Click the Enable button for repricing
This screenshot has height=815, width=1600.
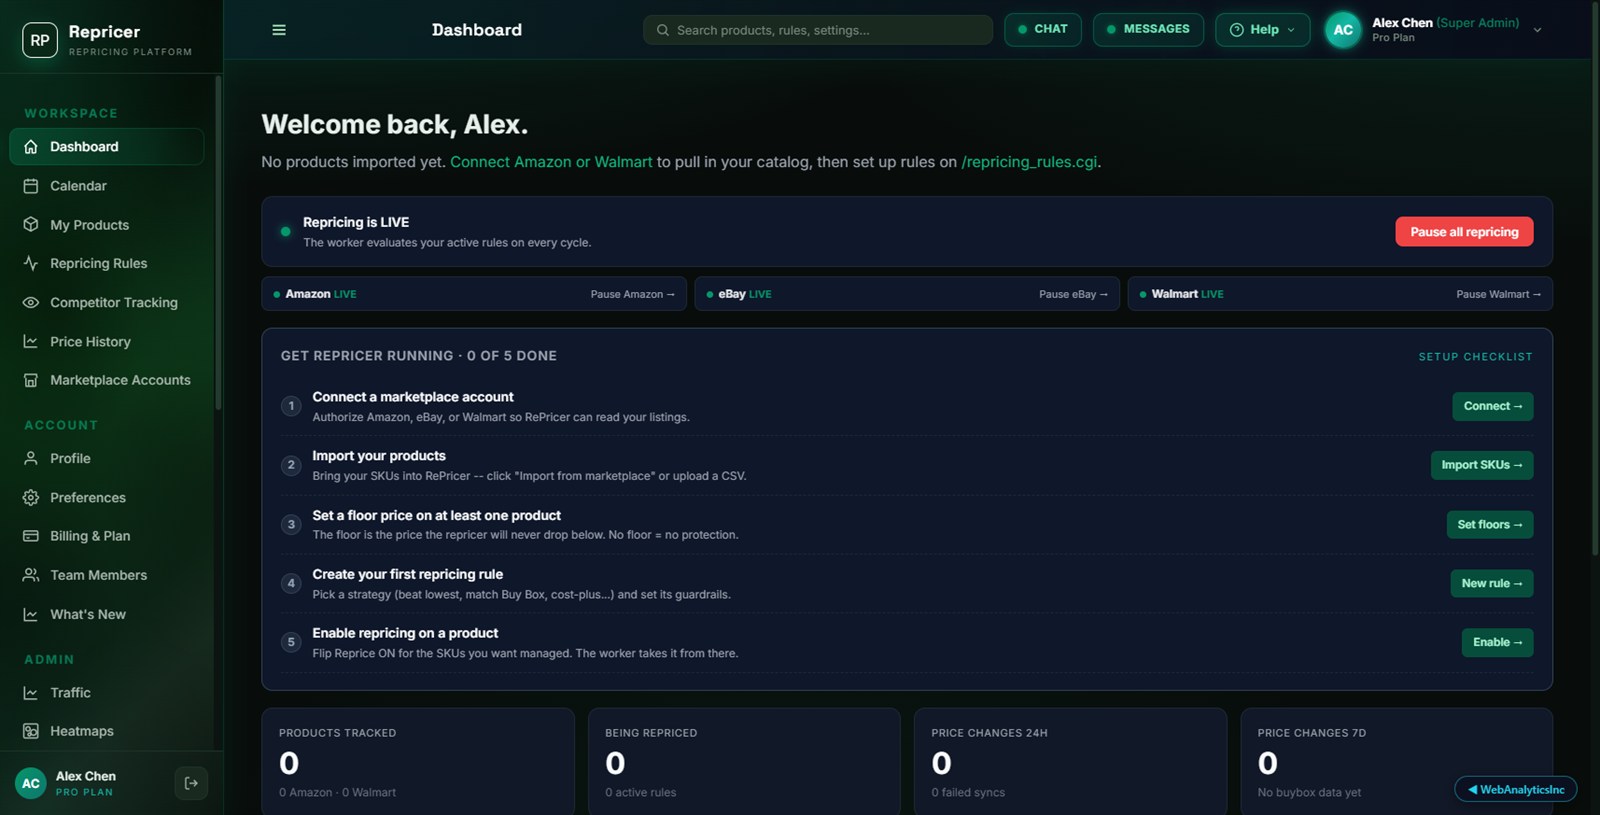pyautogui.click(x=1497, y=642)
